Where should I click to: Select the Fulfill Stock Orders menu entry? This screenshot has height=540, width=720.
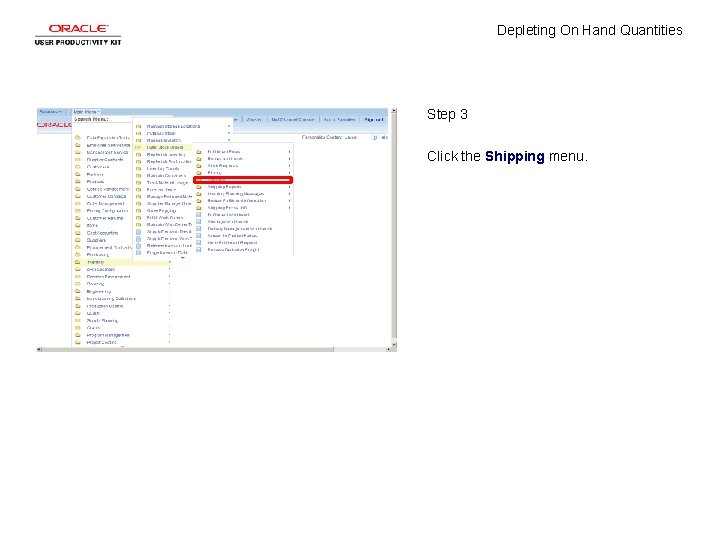(x=163, y=147)
